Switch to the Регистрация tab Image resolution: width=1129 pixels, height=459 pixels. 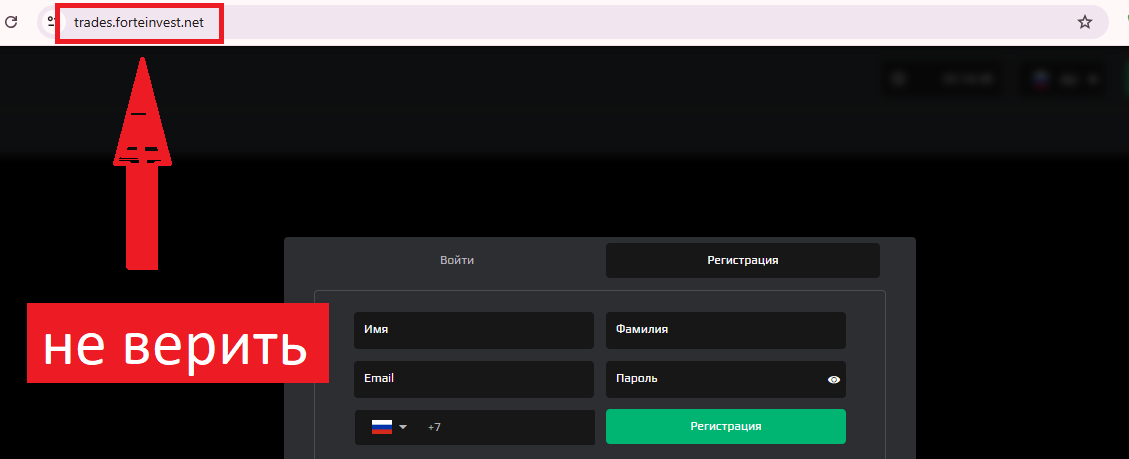pyautogui.click(x=742, y=260)
